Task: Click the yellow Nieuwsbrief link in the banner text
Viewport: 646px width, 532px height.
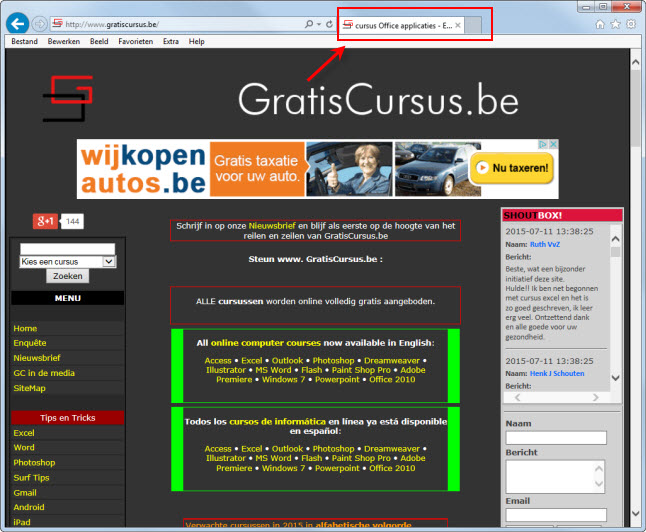Action: click(x=272, y=226)
